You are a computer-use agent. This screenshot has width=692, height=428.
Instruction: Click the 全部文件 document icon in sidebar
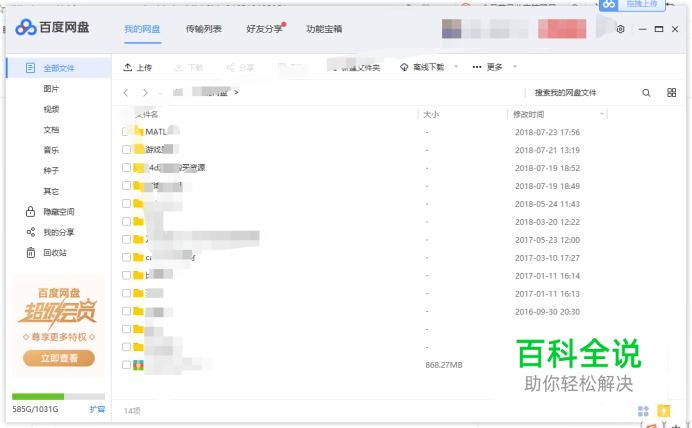point(30,68)
